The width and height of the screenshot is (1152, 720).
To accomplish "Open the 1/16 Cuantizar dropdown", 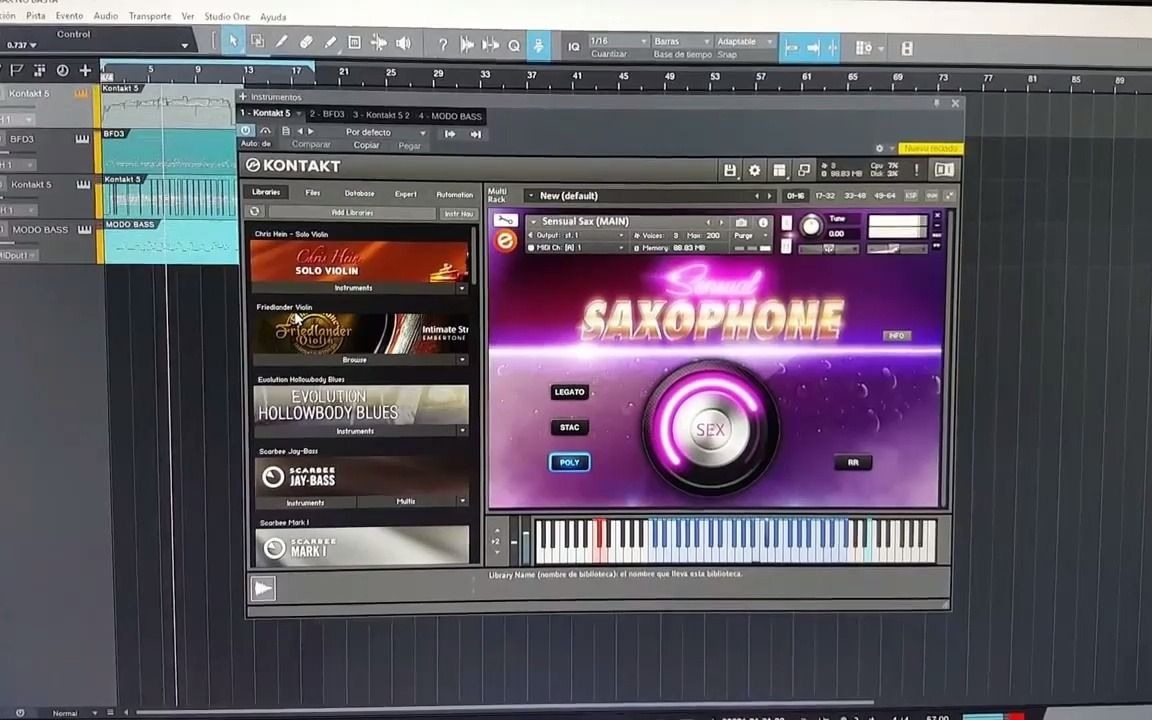I will click(x=618, y=41).
